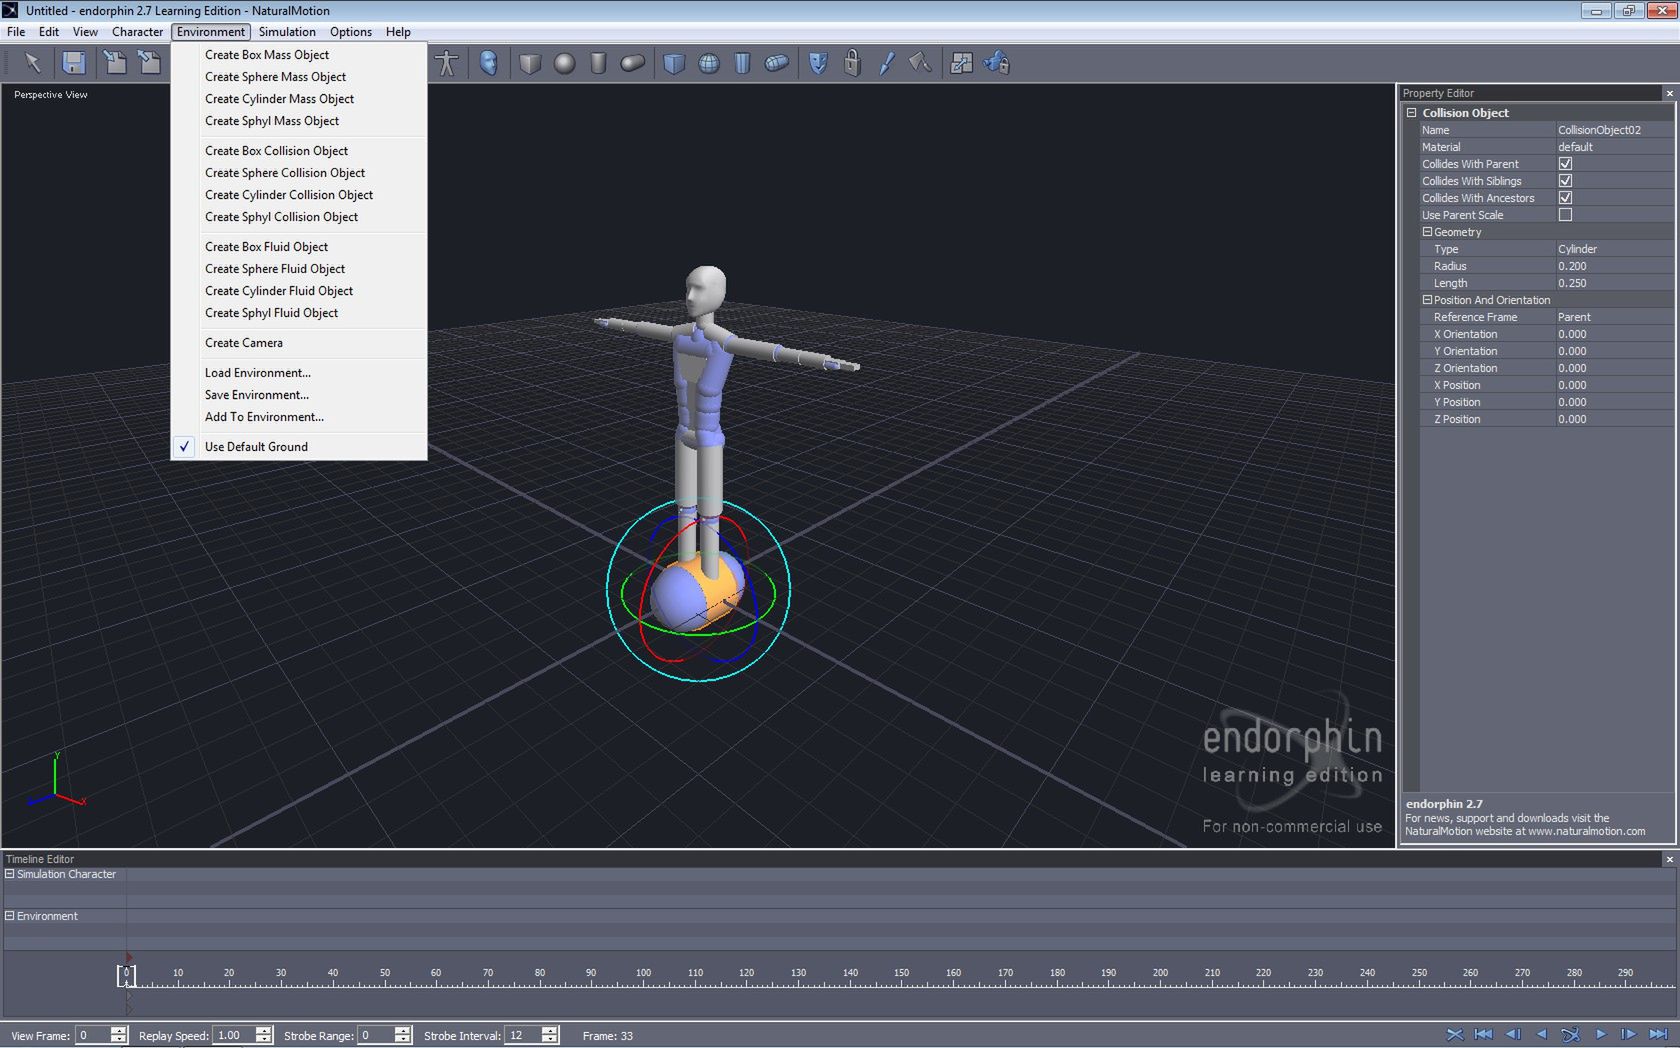This screenshot has height=1048, width=1680.
Task: Click the Replay Speed spinner arrows
Action: (264, 1035)
